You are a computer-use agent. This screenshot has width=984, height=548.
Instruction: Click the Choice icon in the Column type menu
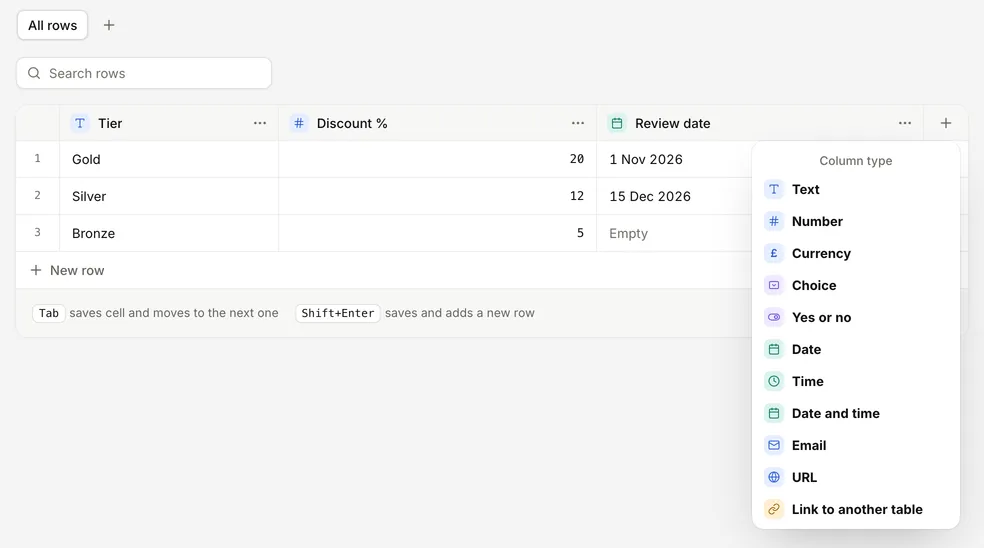pos(774,286)
